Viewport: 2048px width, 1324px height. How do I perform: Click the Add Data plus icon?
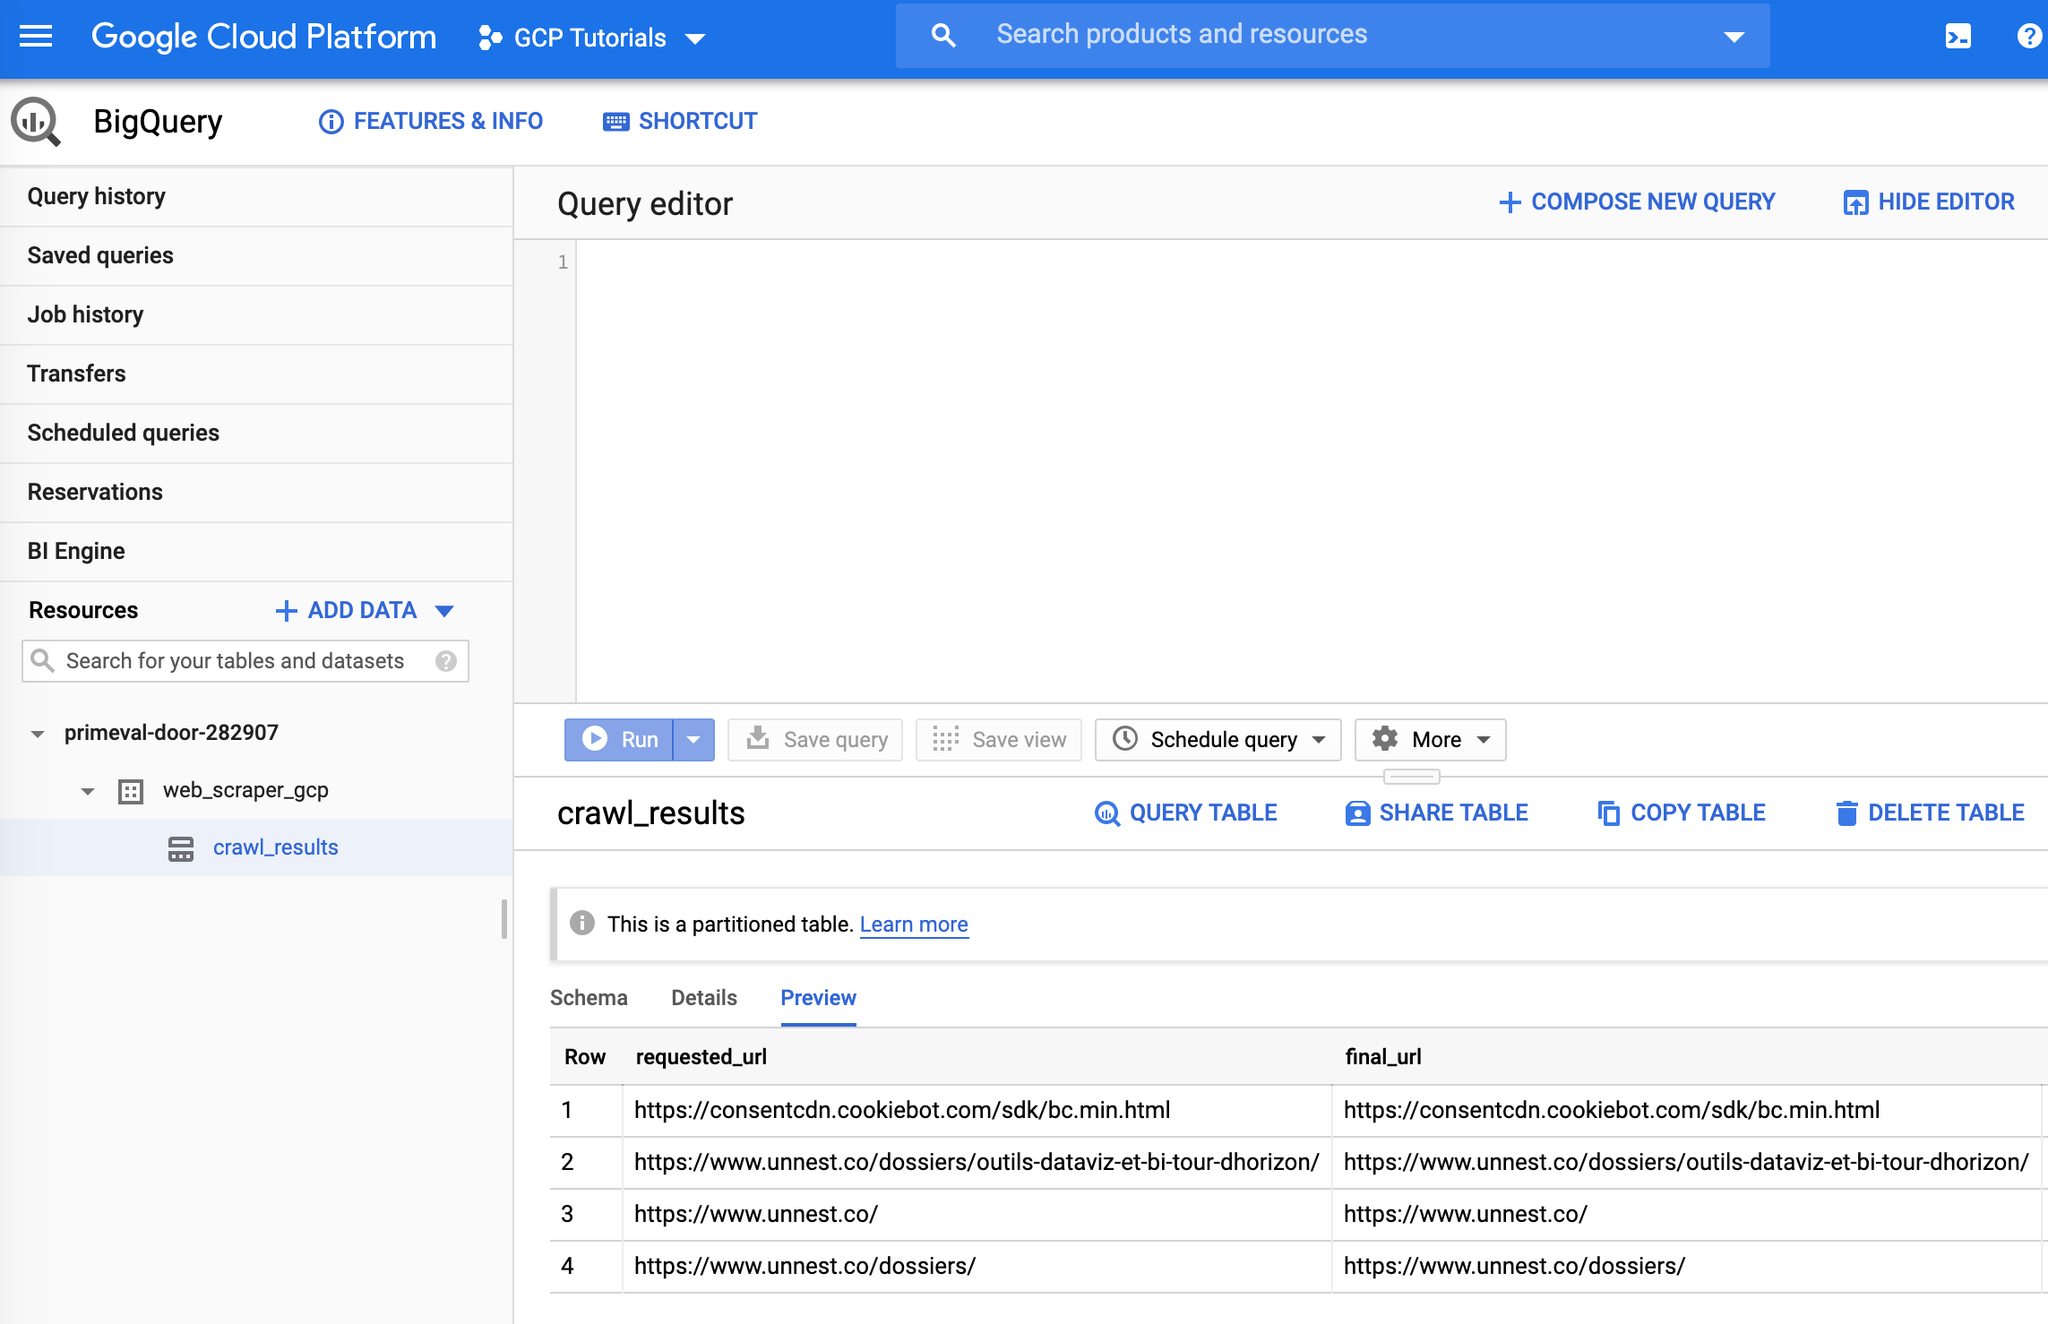286,611
